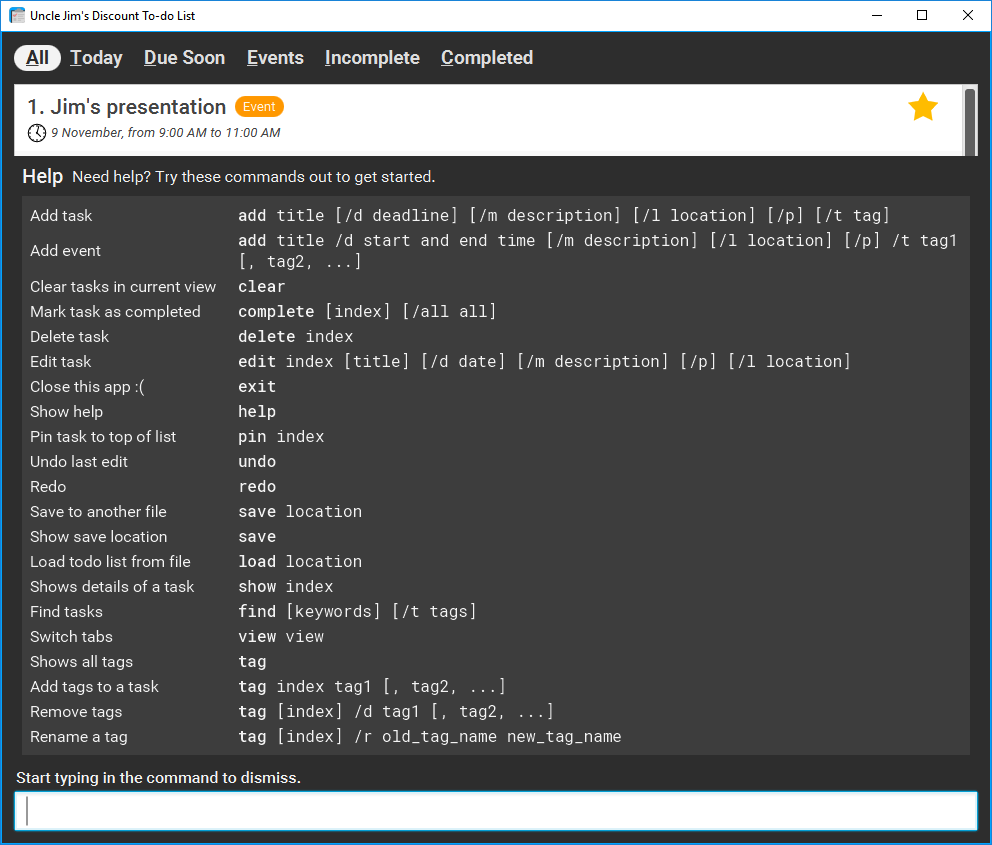
Task: Click the 'complete [index] [/all all]' command
Action: point(367,312)
